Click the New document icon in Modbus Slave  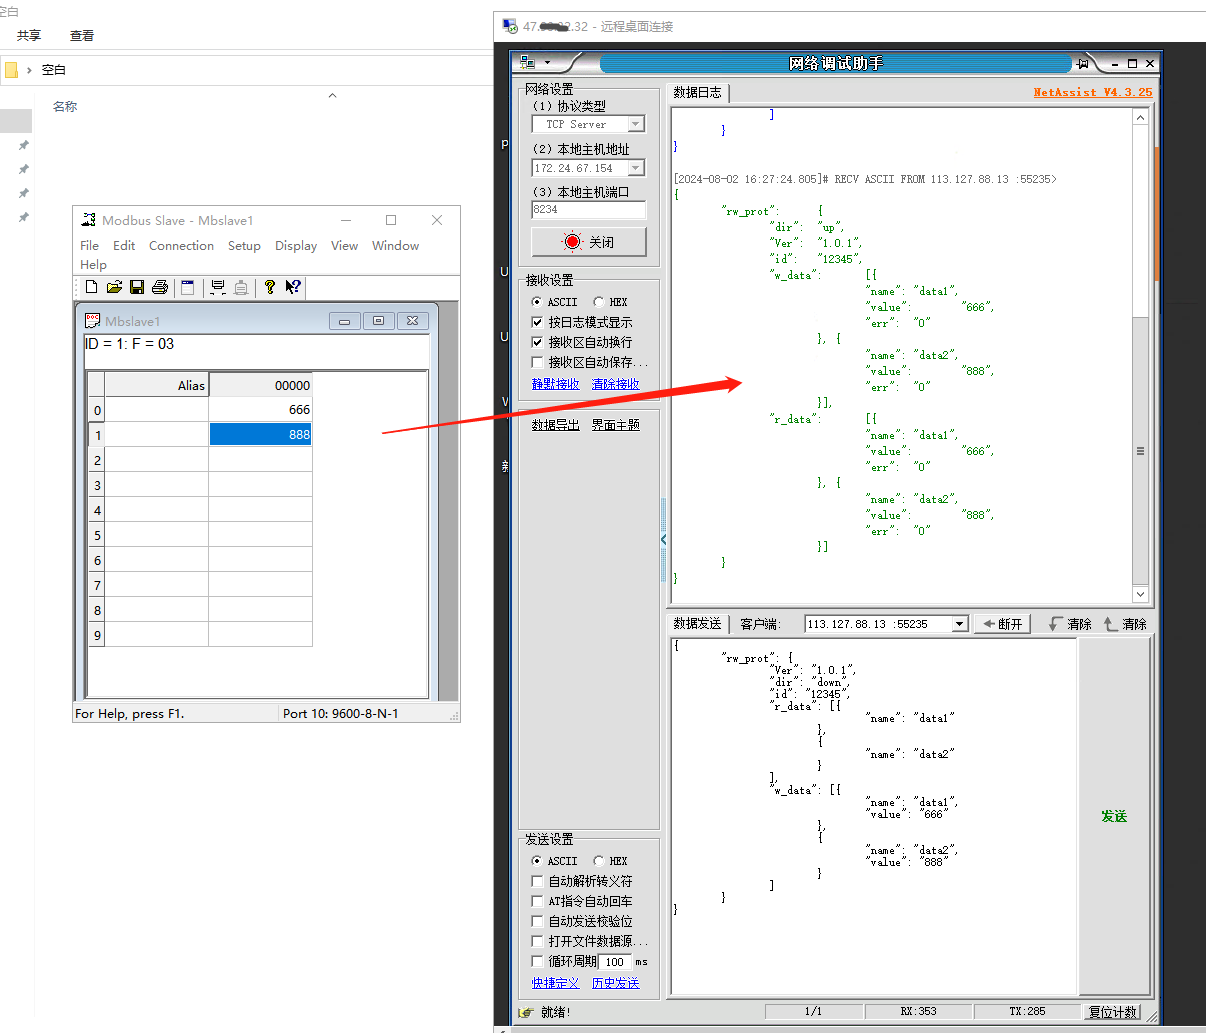point(92,288)
